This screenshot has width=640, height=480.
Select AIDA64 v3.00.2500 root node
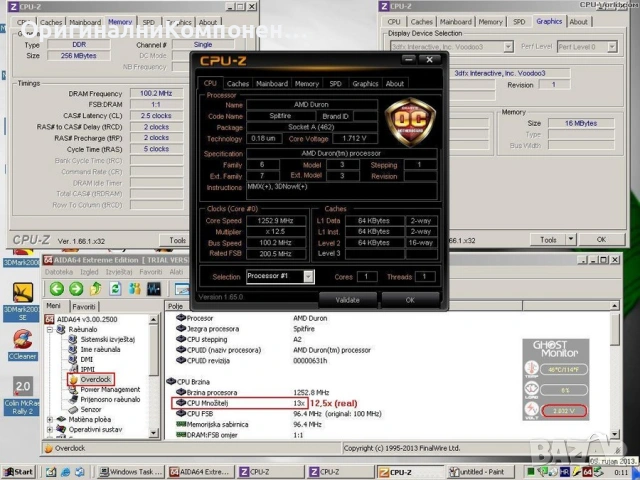87,319
